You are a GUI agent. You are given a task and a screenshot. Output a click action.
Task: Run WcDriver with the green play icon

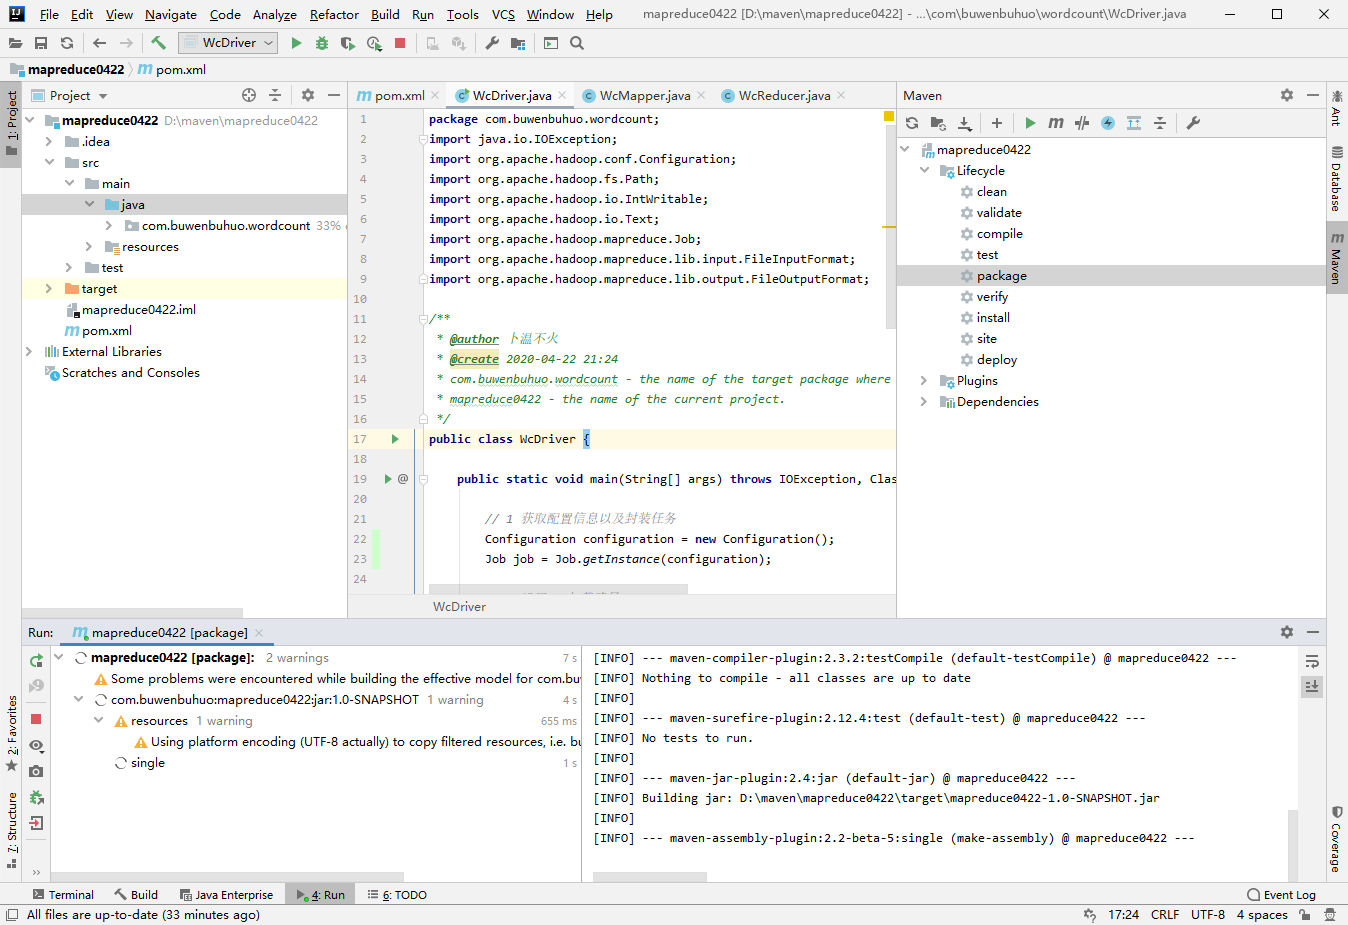[x=296, y=43]
